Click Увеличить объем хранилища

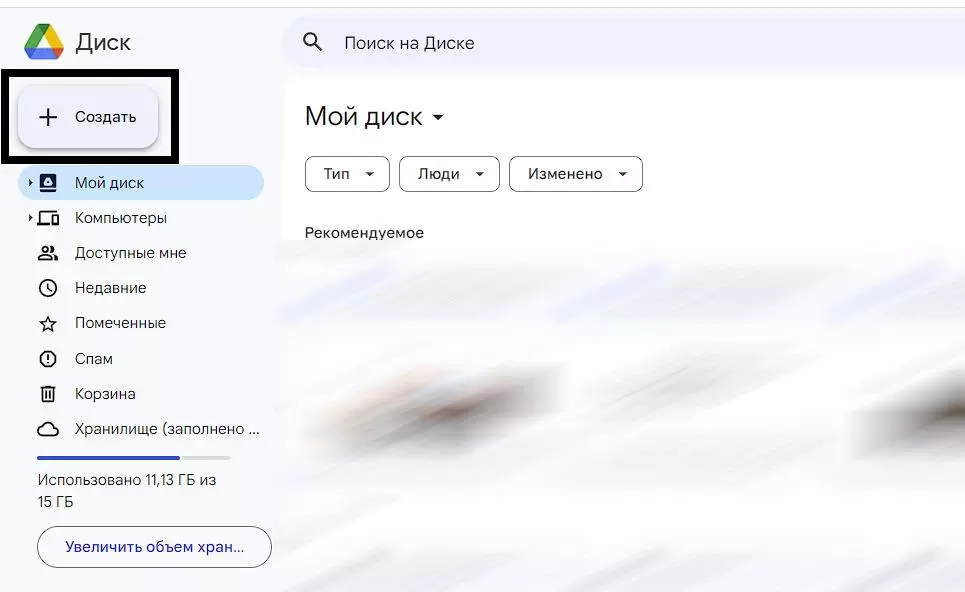(x=153, y=547)
